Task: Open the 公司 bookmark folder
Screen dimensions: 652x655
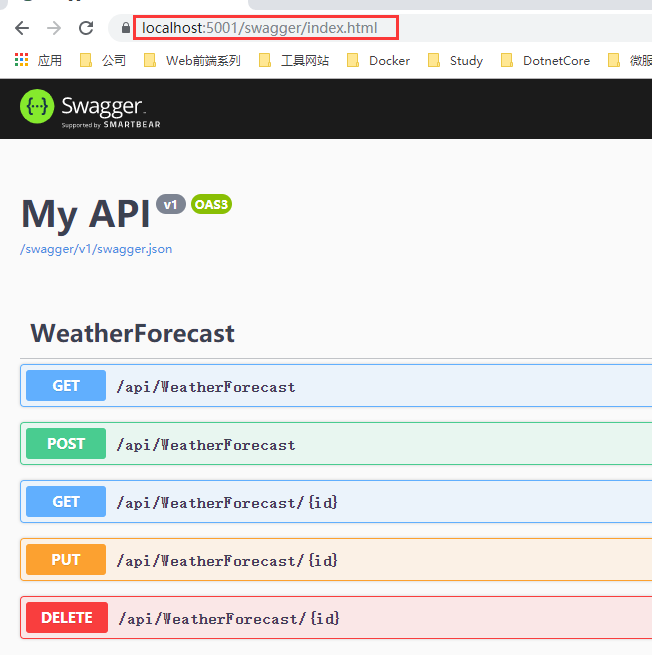Action: (103, 61)
